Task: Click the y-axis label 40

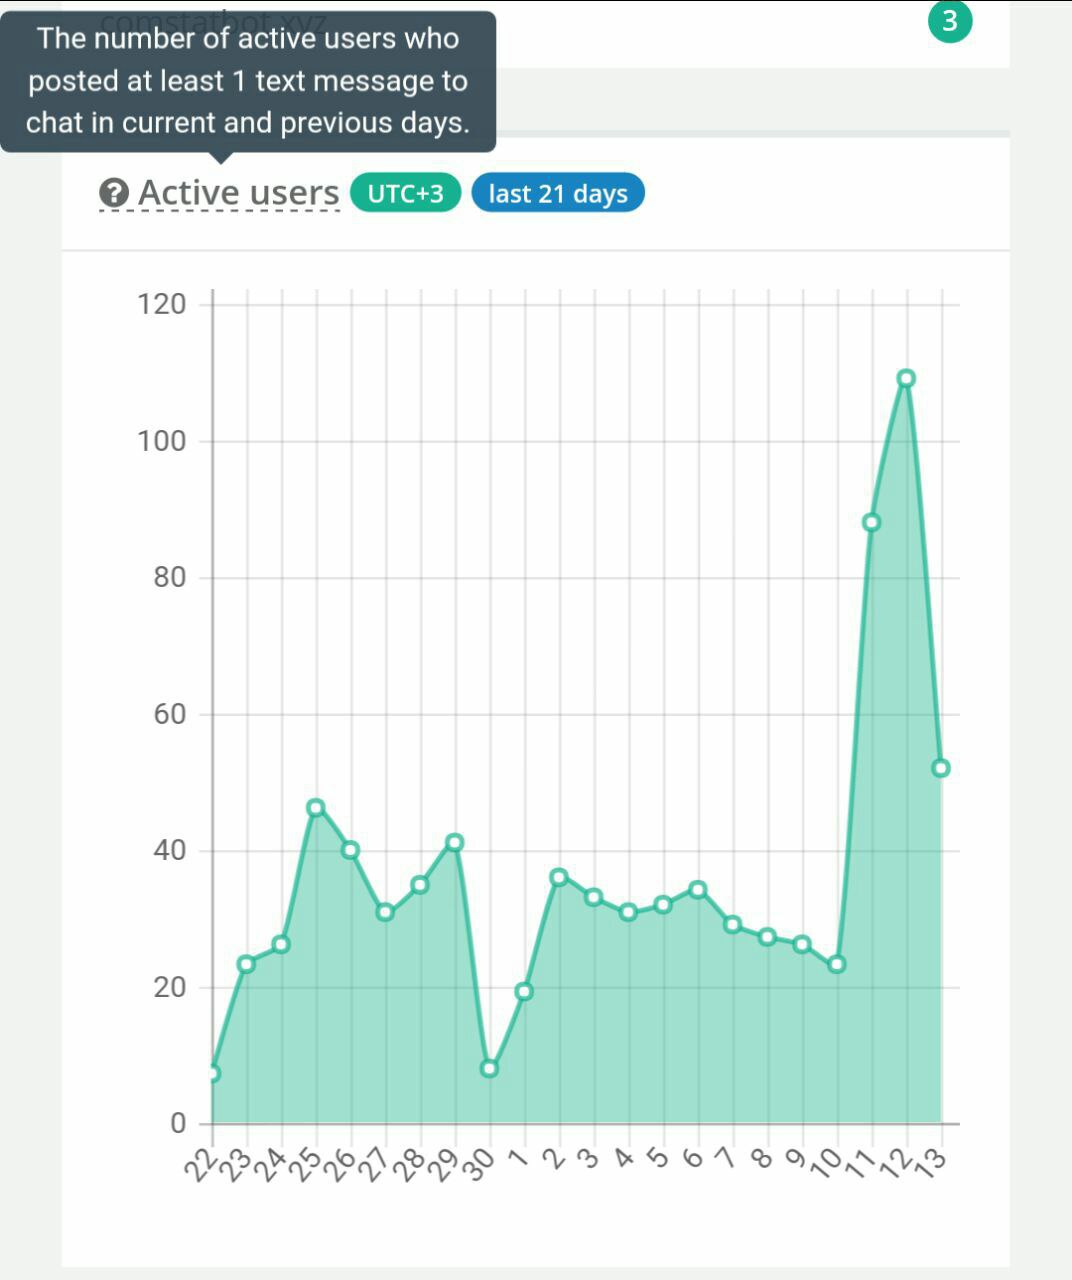Action: pos(170,851)
